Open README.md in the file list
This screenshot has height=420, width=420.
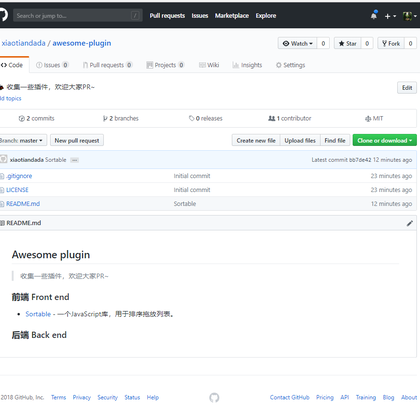pyautogui.click(x=23, y=204)
